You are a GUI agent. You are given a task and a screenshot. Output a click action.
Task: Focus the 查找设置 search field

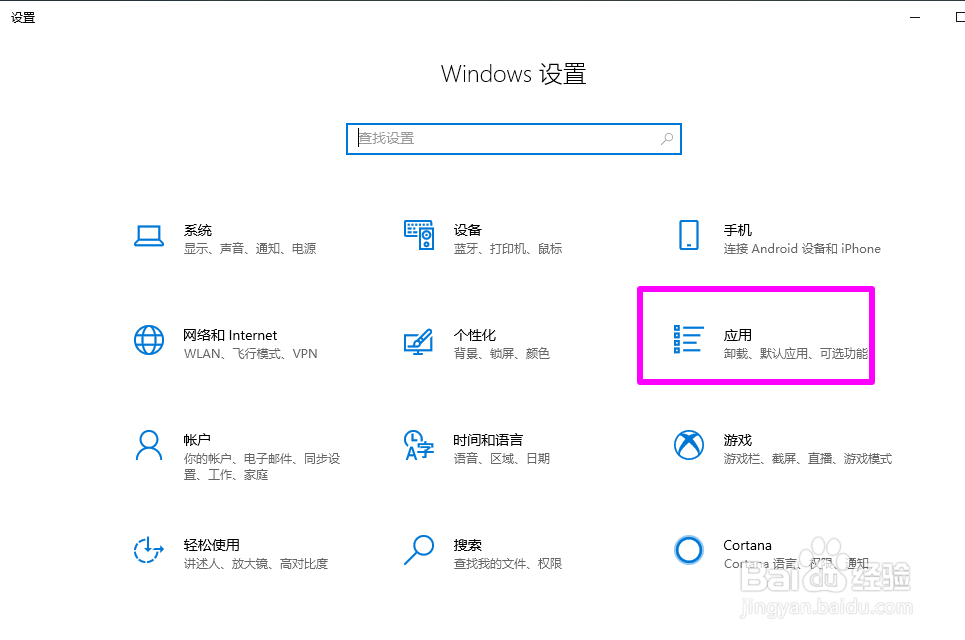click(x=514, y=139)
